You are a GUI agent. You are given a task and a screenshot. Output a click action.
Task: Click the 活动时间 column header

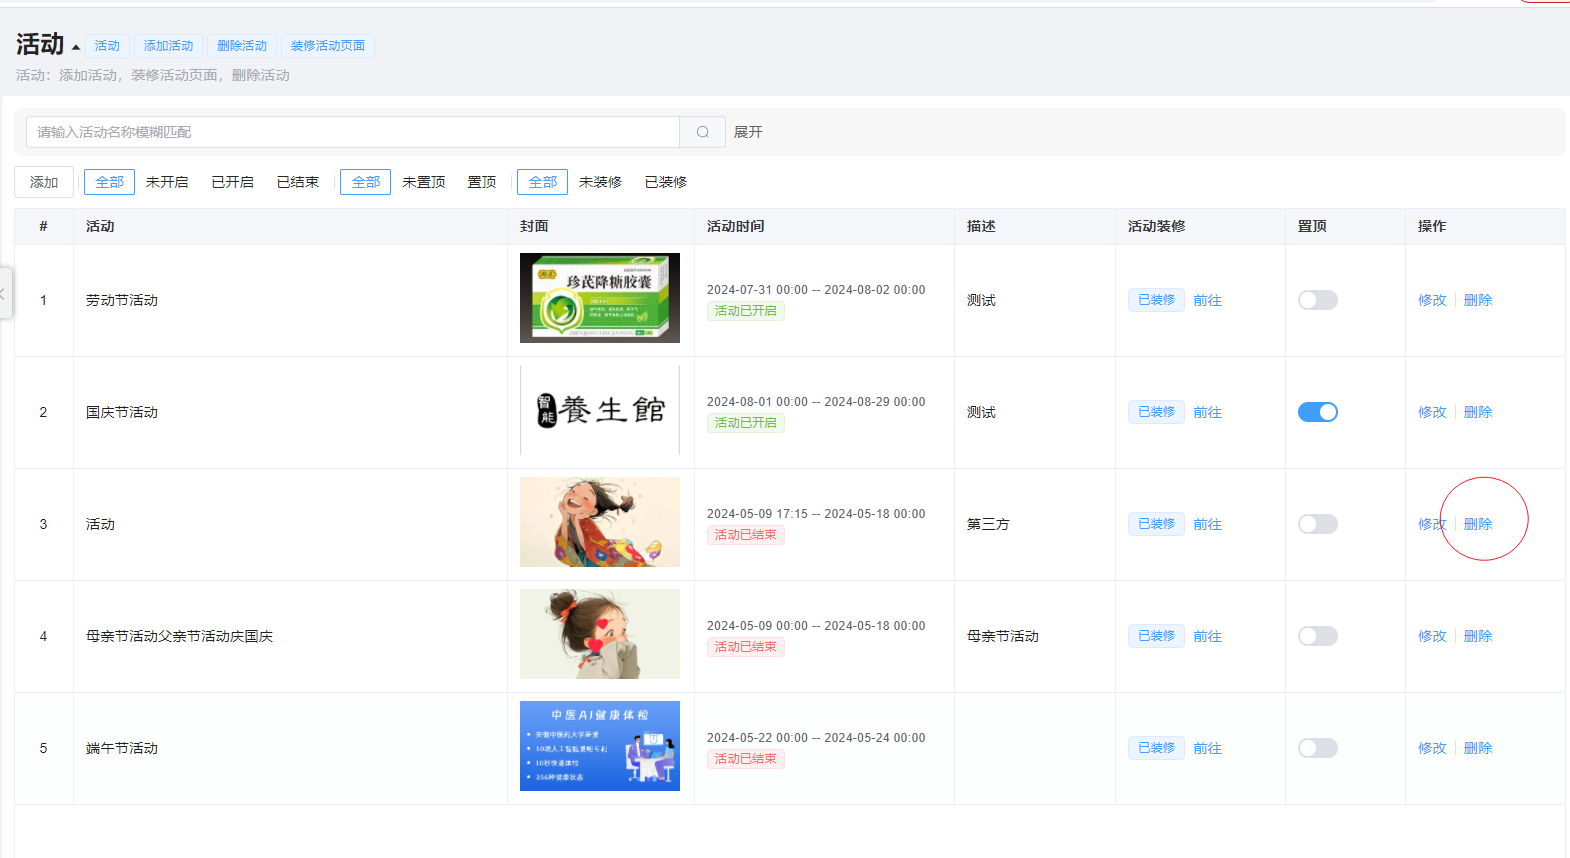pos(736,226)
